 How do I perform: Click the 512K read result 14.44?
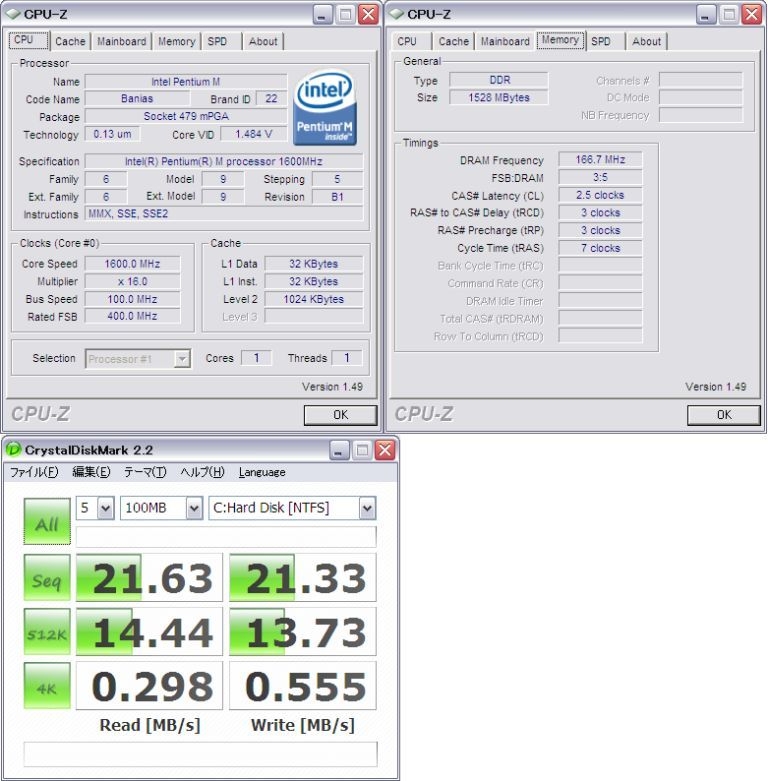pos(149,632)
